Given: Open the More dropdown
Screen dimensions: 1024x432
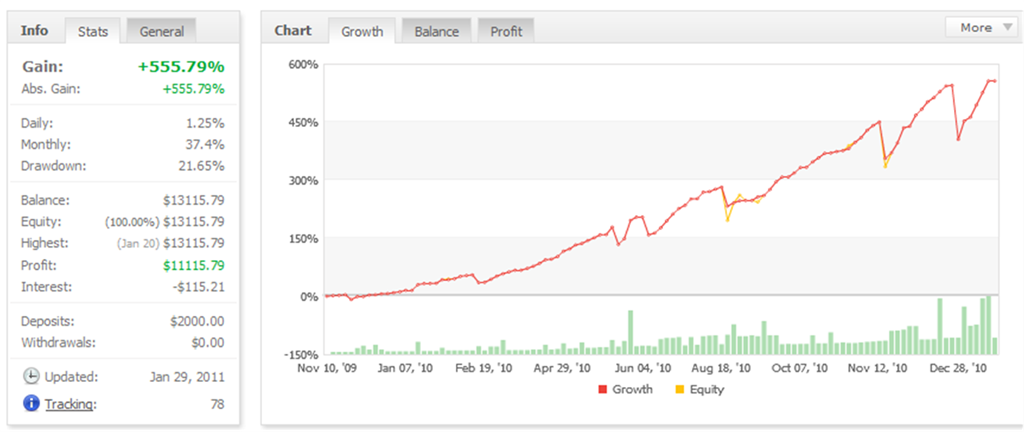Looking at the screenshot, I should click(x=981, y=27).
